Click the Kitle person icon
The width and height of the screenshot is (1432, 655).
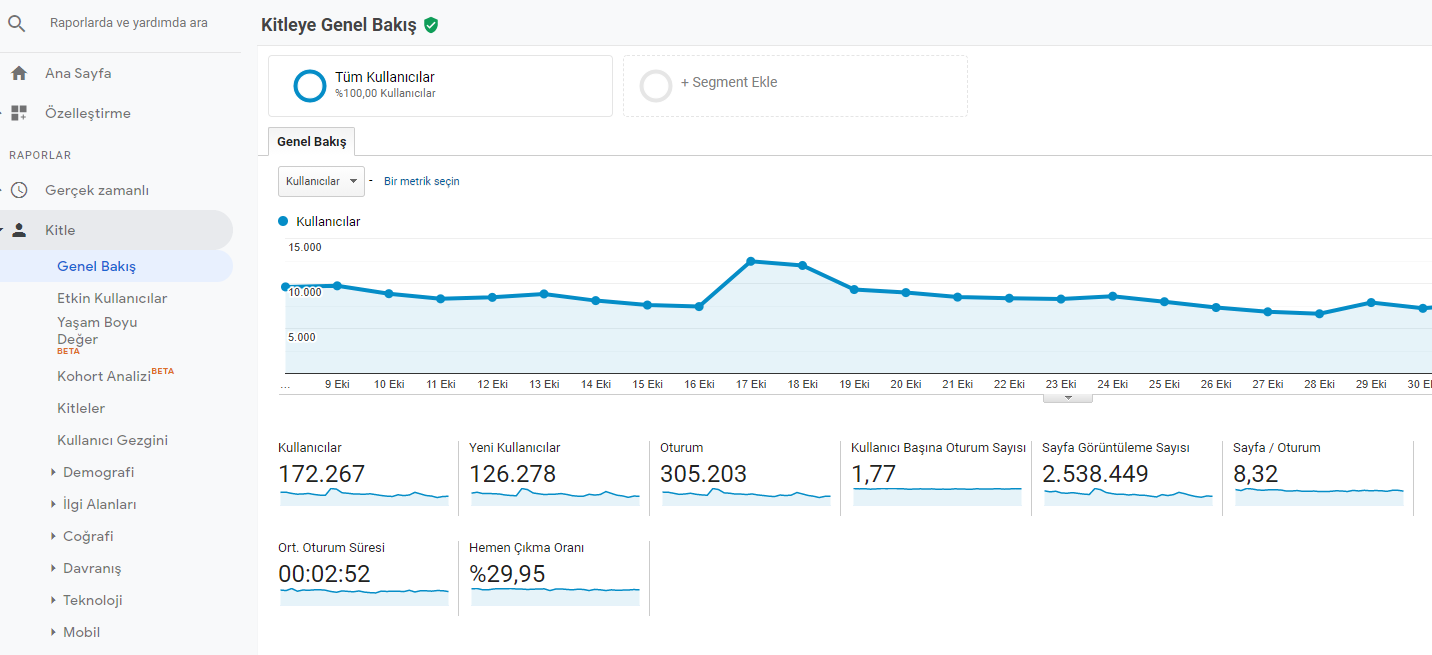(x=18, y=230)
